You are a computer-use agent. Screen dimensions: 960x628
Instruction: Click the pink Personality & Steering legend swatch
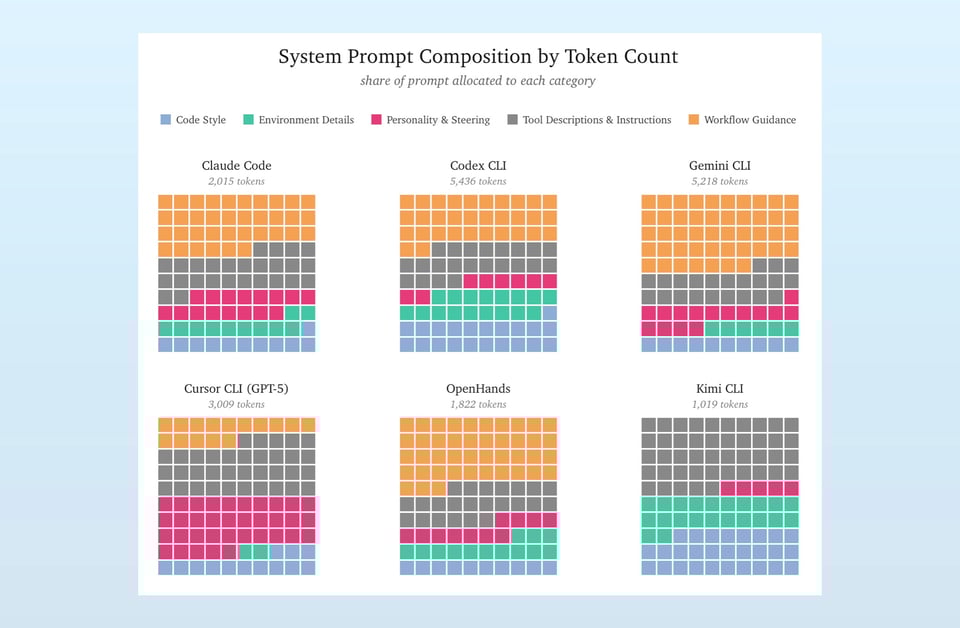[x=376, y=120]
